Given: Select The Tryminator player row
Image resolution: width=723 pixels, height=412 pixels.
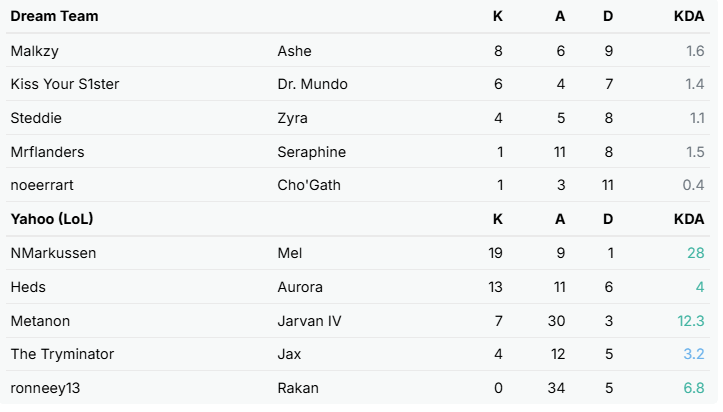Looking at the screenshot, I should (358, 354).
